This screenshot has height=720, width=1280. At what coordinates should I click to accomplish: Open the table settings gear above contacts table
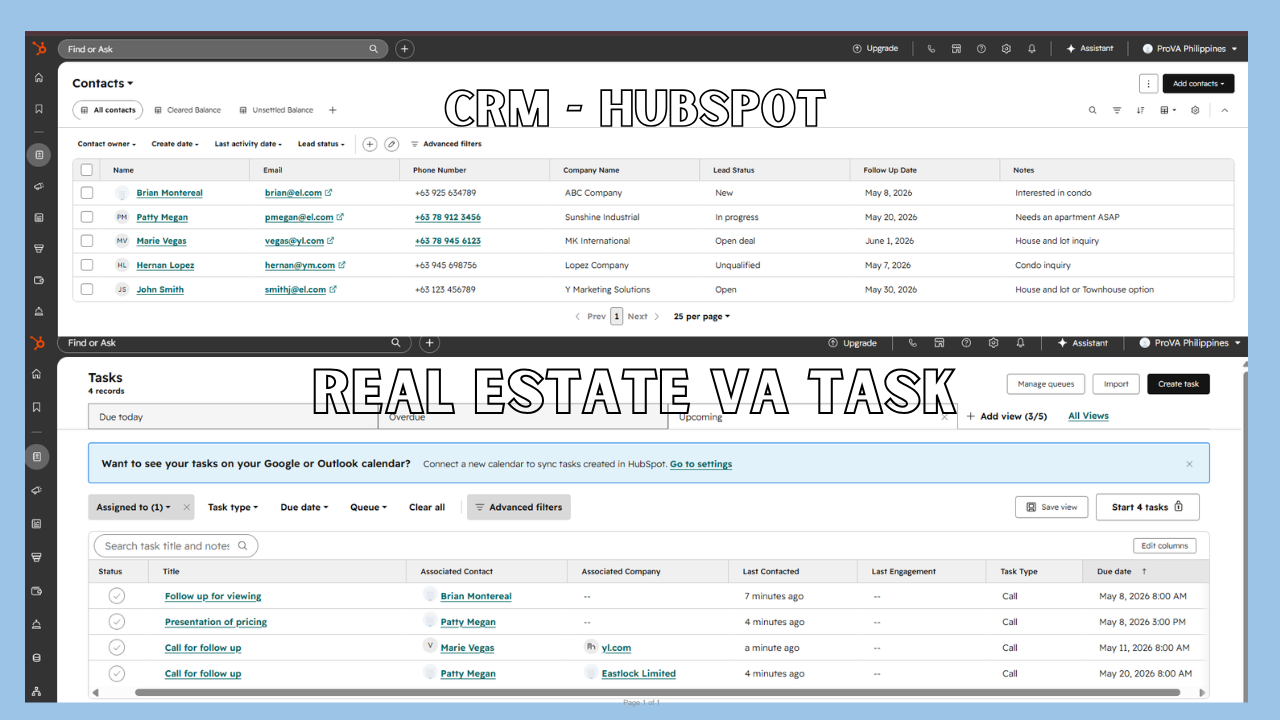click(x=1195, y=110)
